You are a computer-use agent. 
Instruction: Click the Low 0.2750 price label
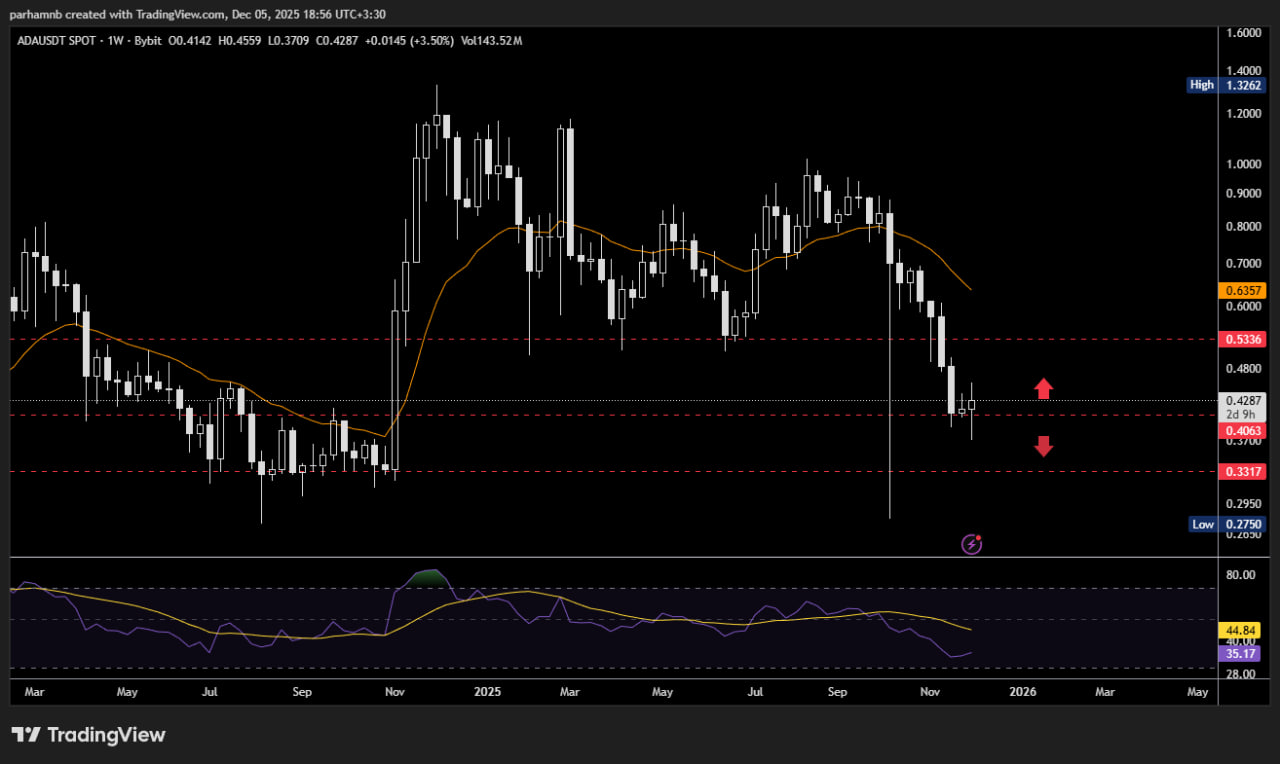click(x=1227, y=524)
